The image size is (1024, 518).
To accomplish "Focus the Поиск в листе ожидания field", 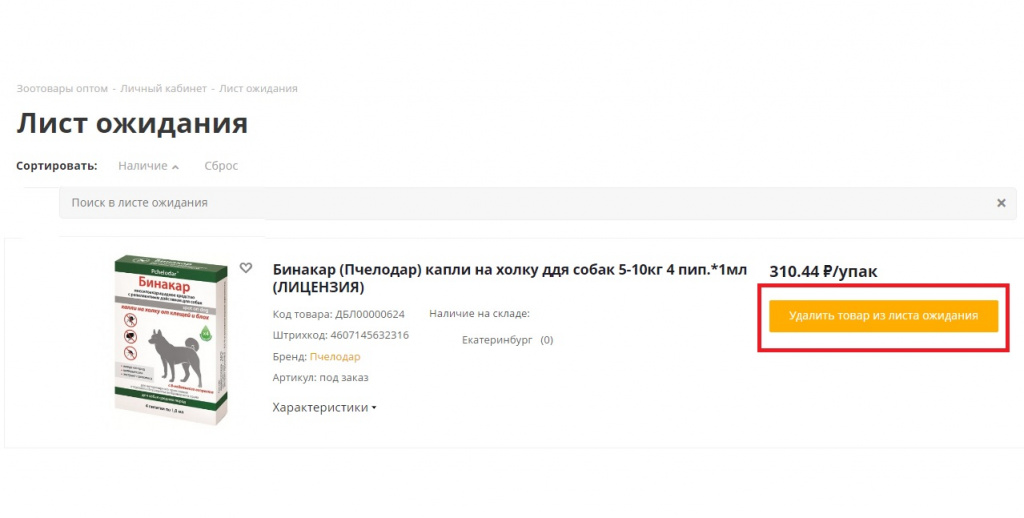I will (537, 203).
